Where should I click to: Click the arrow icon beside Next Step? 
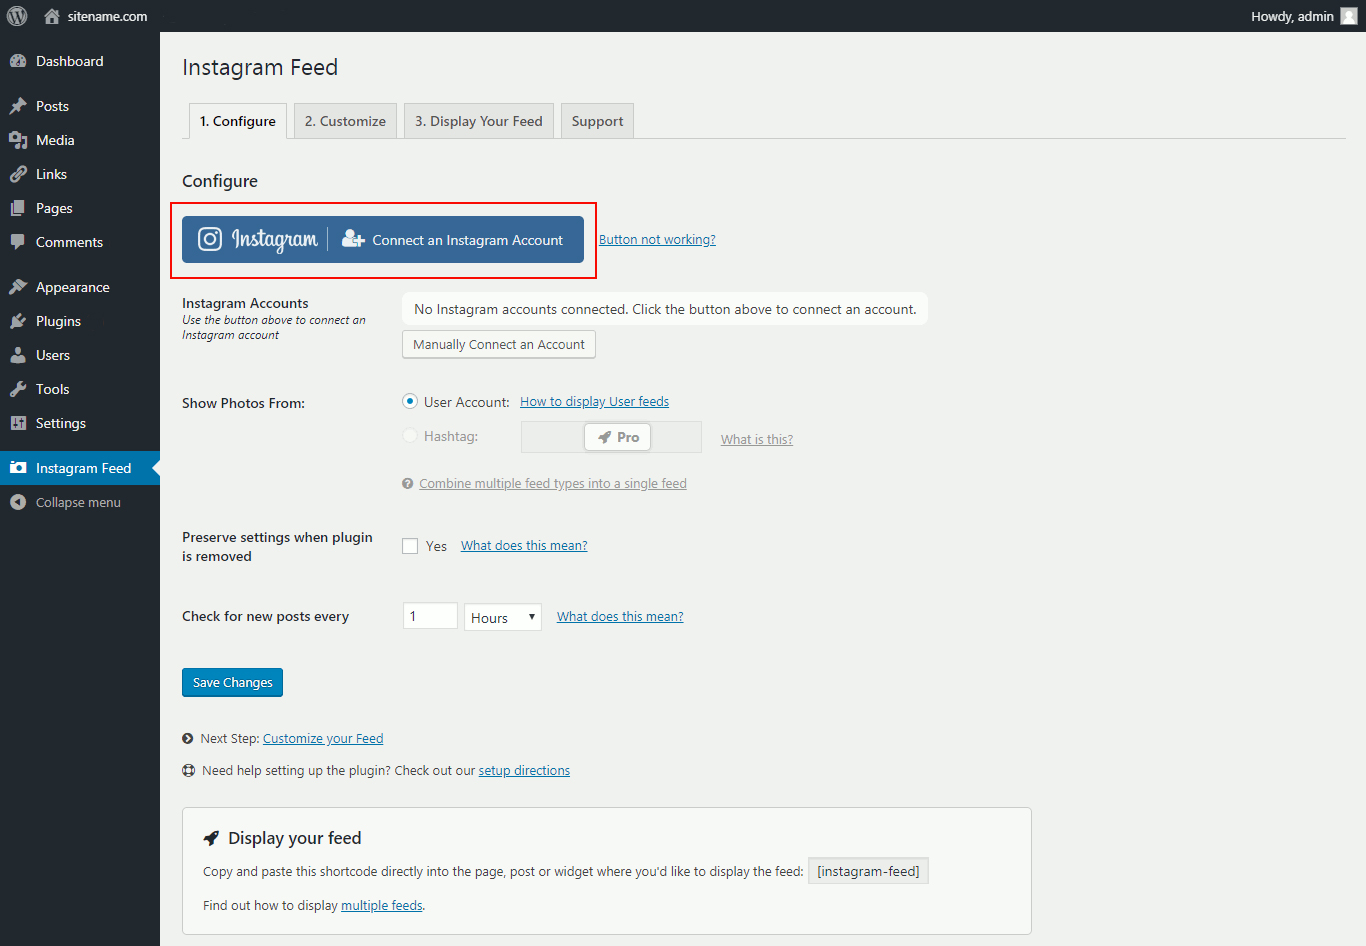pyautogui.click(x=188, y=739)
